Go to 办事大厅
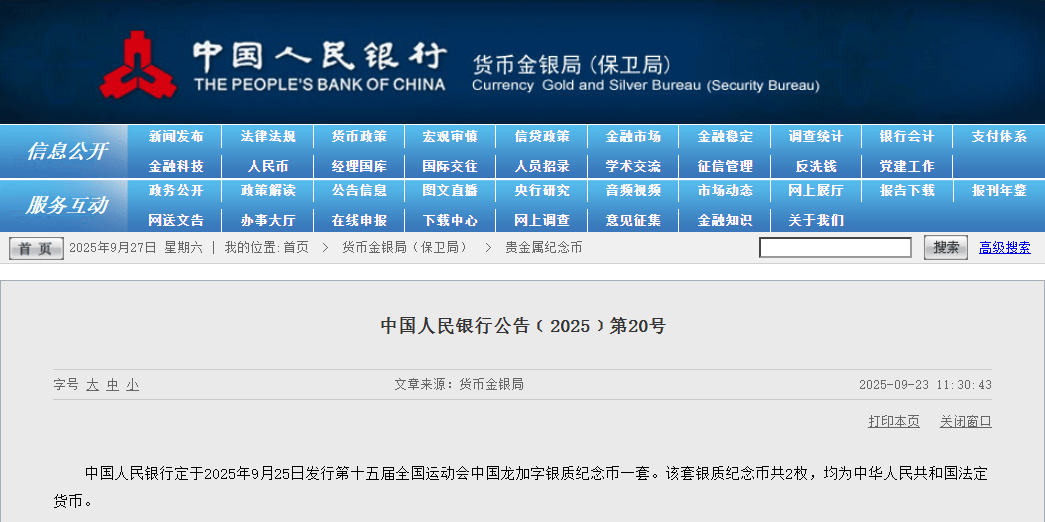Viewport: 1045px width, 522px height. click(268, 220)
